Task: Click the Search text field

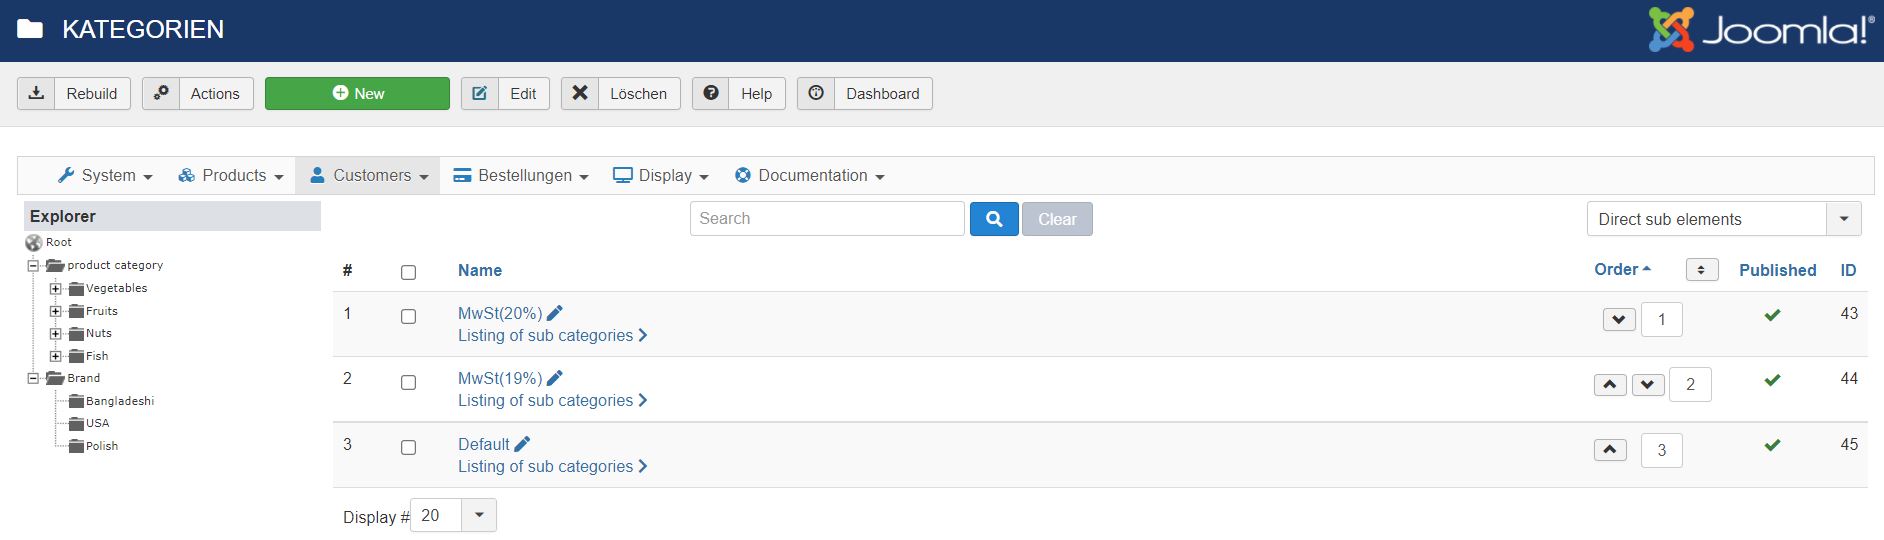Action: click(x=826, y=219)
